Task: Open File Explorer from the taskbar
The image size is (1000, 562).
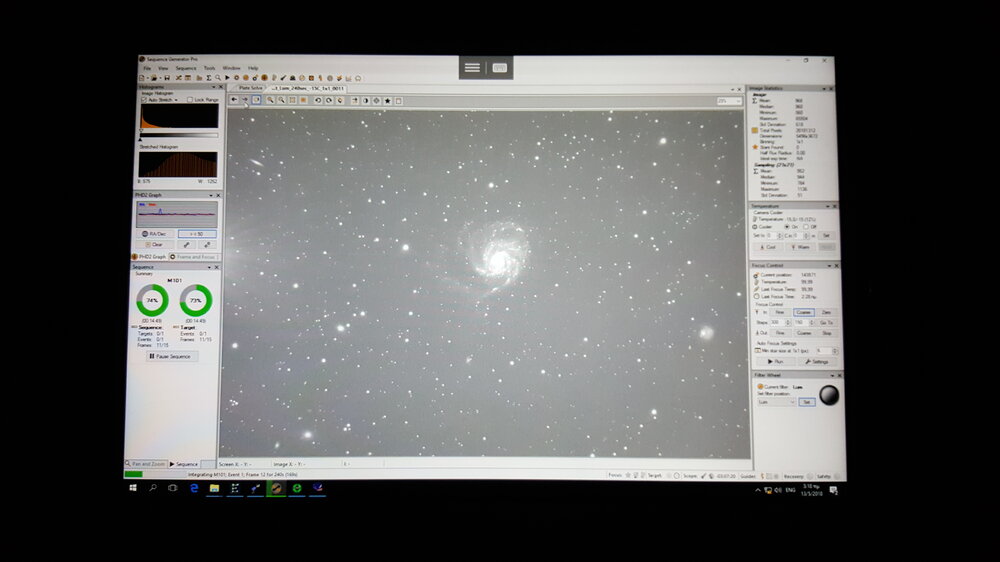Action: pos(214,489)
